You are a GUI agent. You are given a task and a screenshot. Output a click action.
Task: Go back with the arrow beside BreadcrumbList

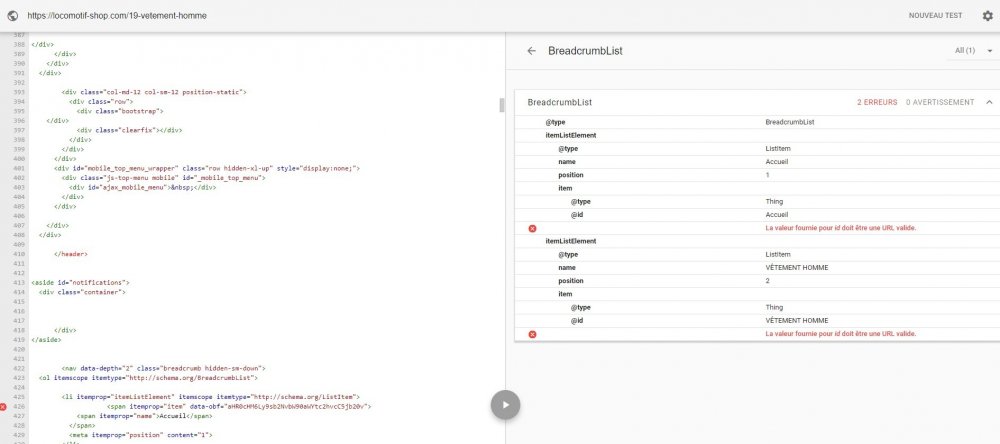click(531, 50)
